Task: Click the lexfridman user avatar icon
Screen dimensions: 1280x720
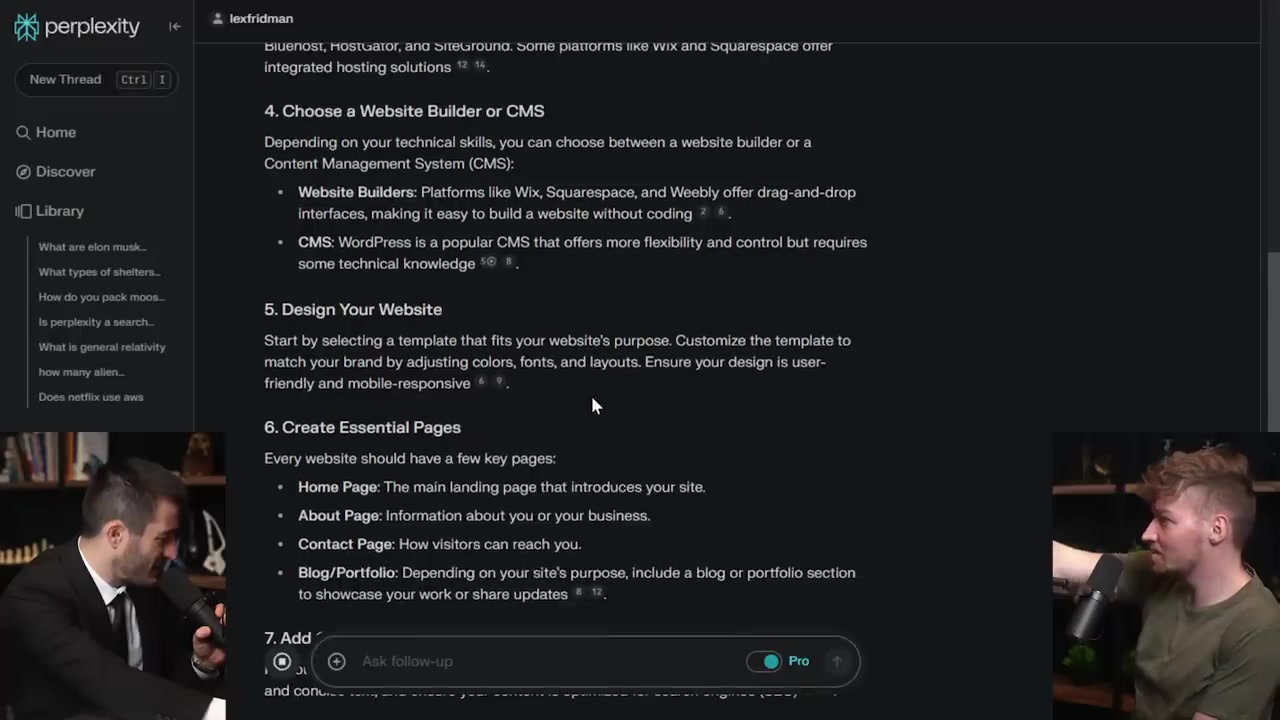Action: click(x=218, y=18)
